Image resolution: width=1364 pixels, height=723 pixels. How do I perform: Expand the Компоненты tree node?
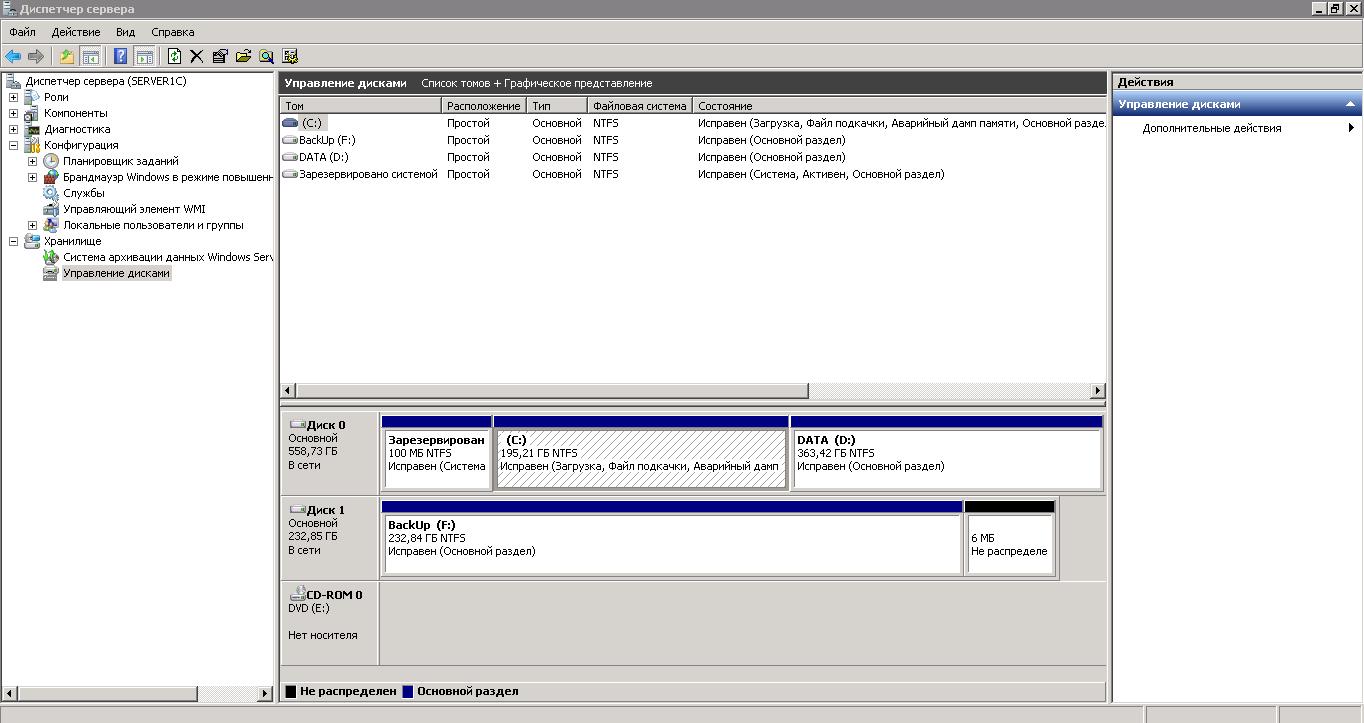tap(13, 113)
